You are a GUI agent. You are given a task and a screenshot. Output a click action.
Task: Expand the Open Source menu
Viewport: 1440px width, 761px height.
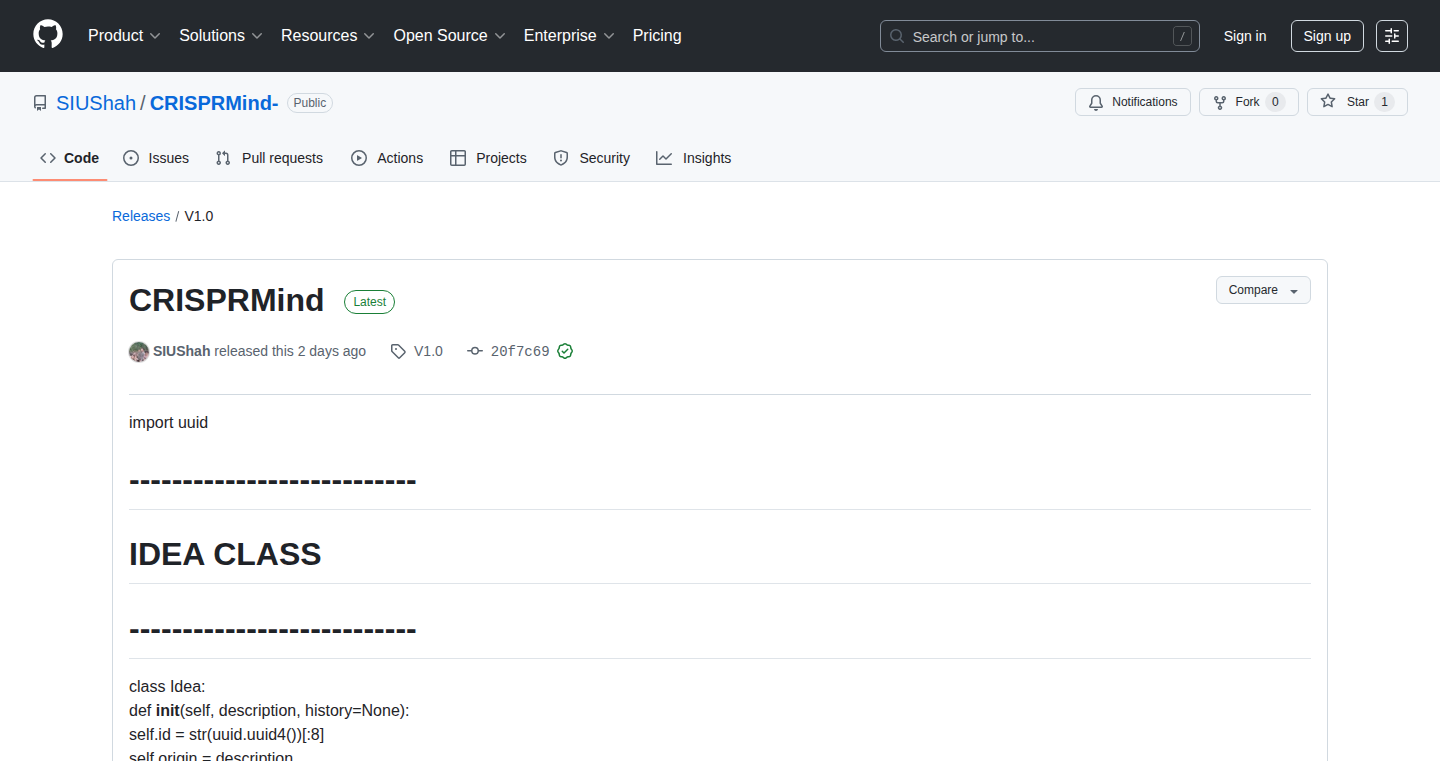pyautogui.click(x=449, y=35)
